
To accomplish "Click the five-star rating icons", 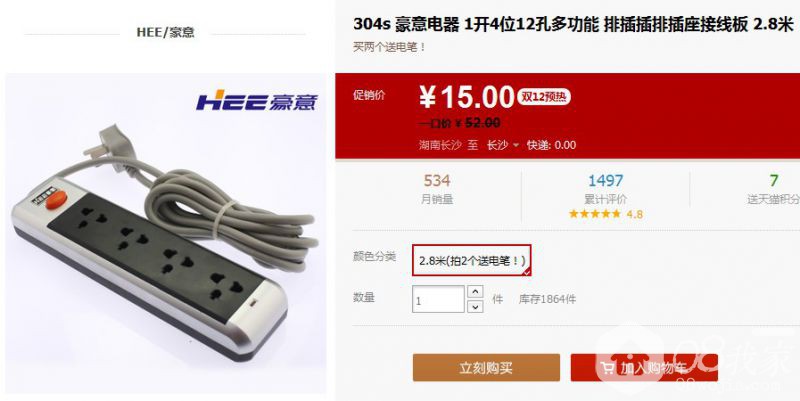I will (595, 214).
